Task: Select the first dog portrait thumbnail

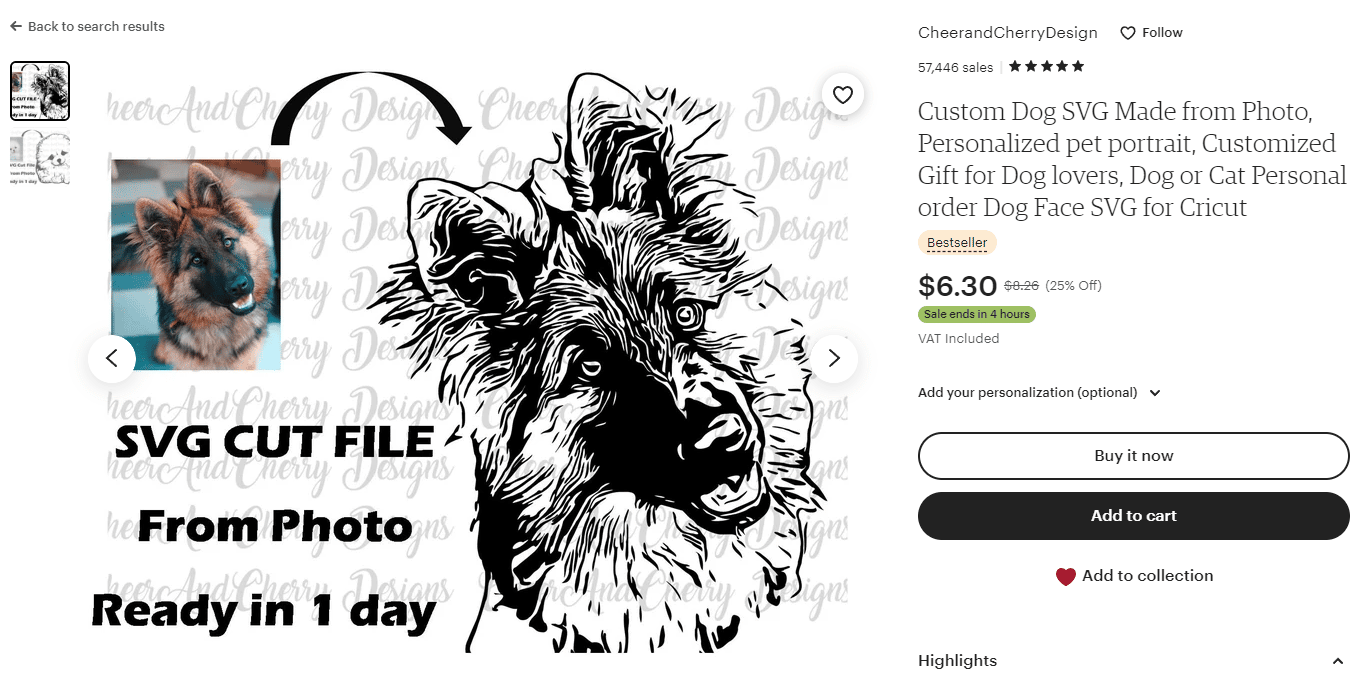Action: [40, 91]
